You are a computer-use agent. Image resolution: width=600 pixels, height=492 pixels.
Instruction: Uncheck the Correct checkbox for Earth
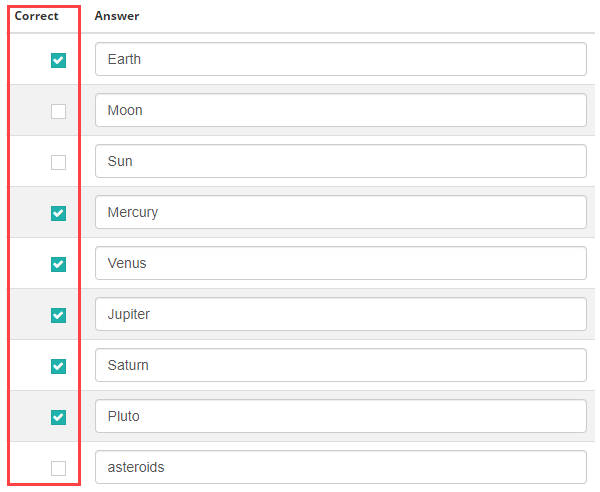(x=58, y=60)
